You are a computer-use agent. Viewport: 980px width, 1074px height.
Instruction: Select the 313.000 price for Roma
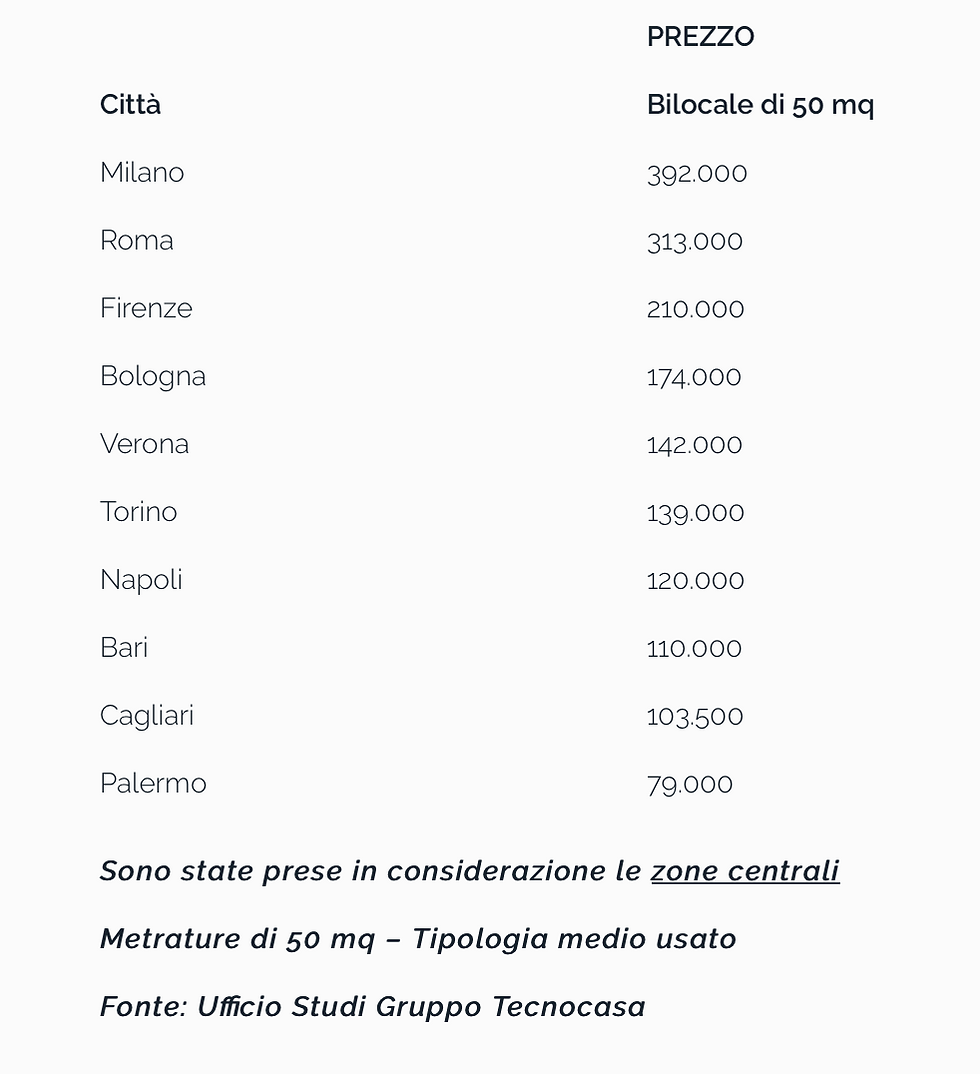(695, 241)
